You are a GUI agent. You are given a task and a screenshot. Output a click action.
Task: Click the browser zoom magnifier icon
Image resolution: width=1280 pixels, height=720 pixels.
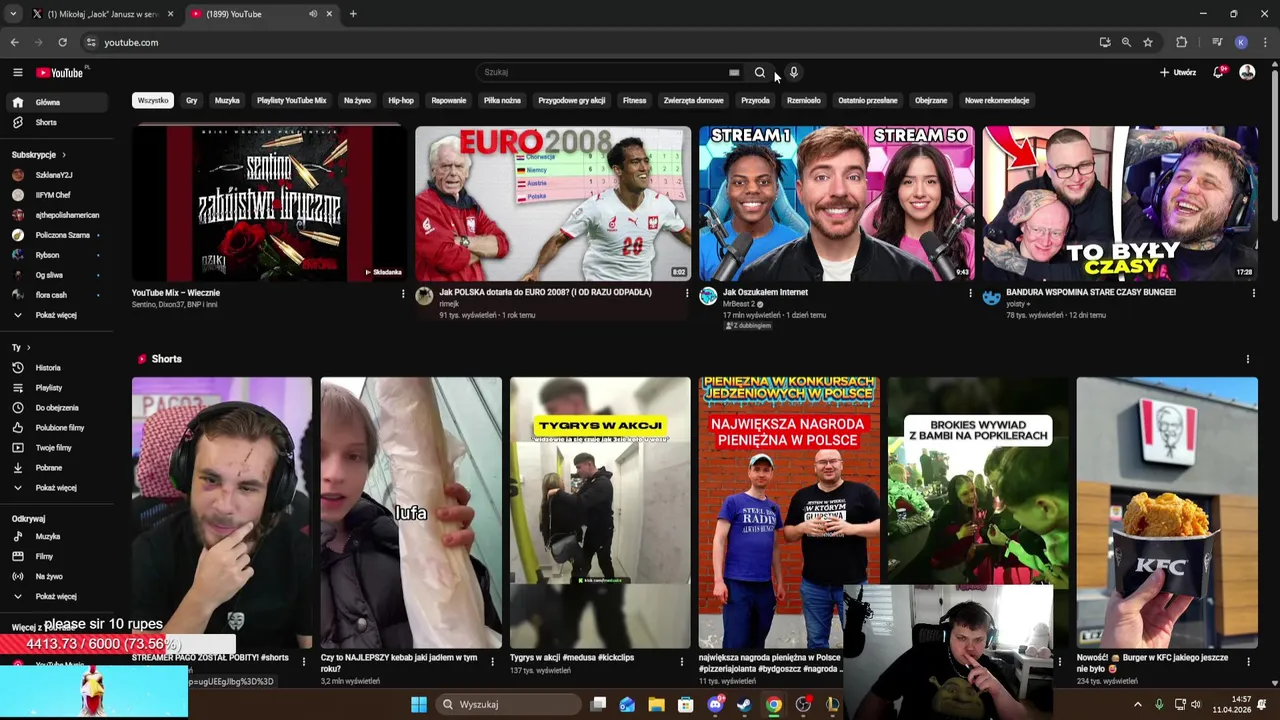pyautogui.click(x=1126, y=42)
